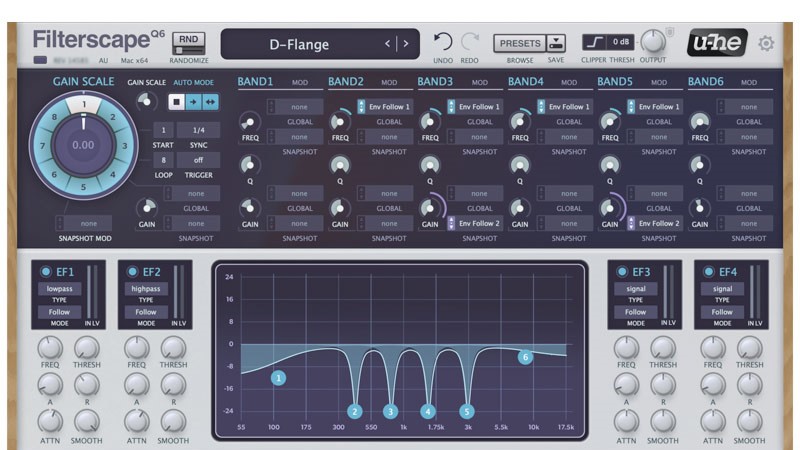
Task: Select snapshot 3 on the gain scale ring
Action: pos(124,146)
